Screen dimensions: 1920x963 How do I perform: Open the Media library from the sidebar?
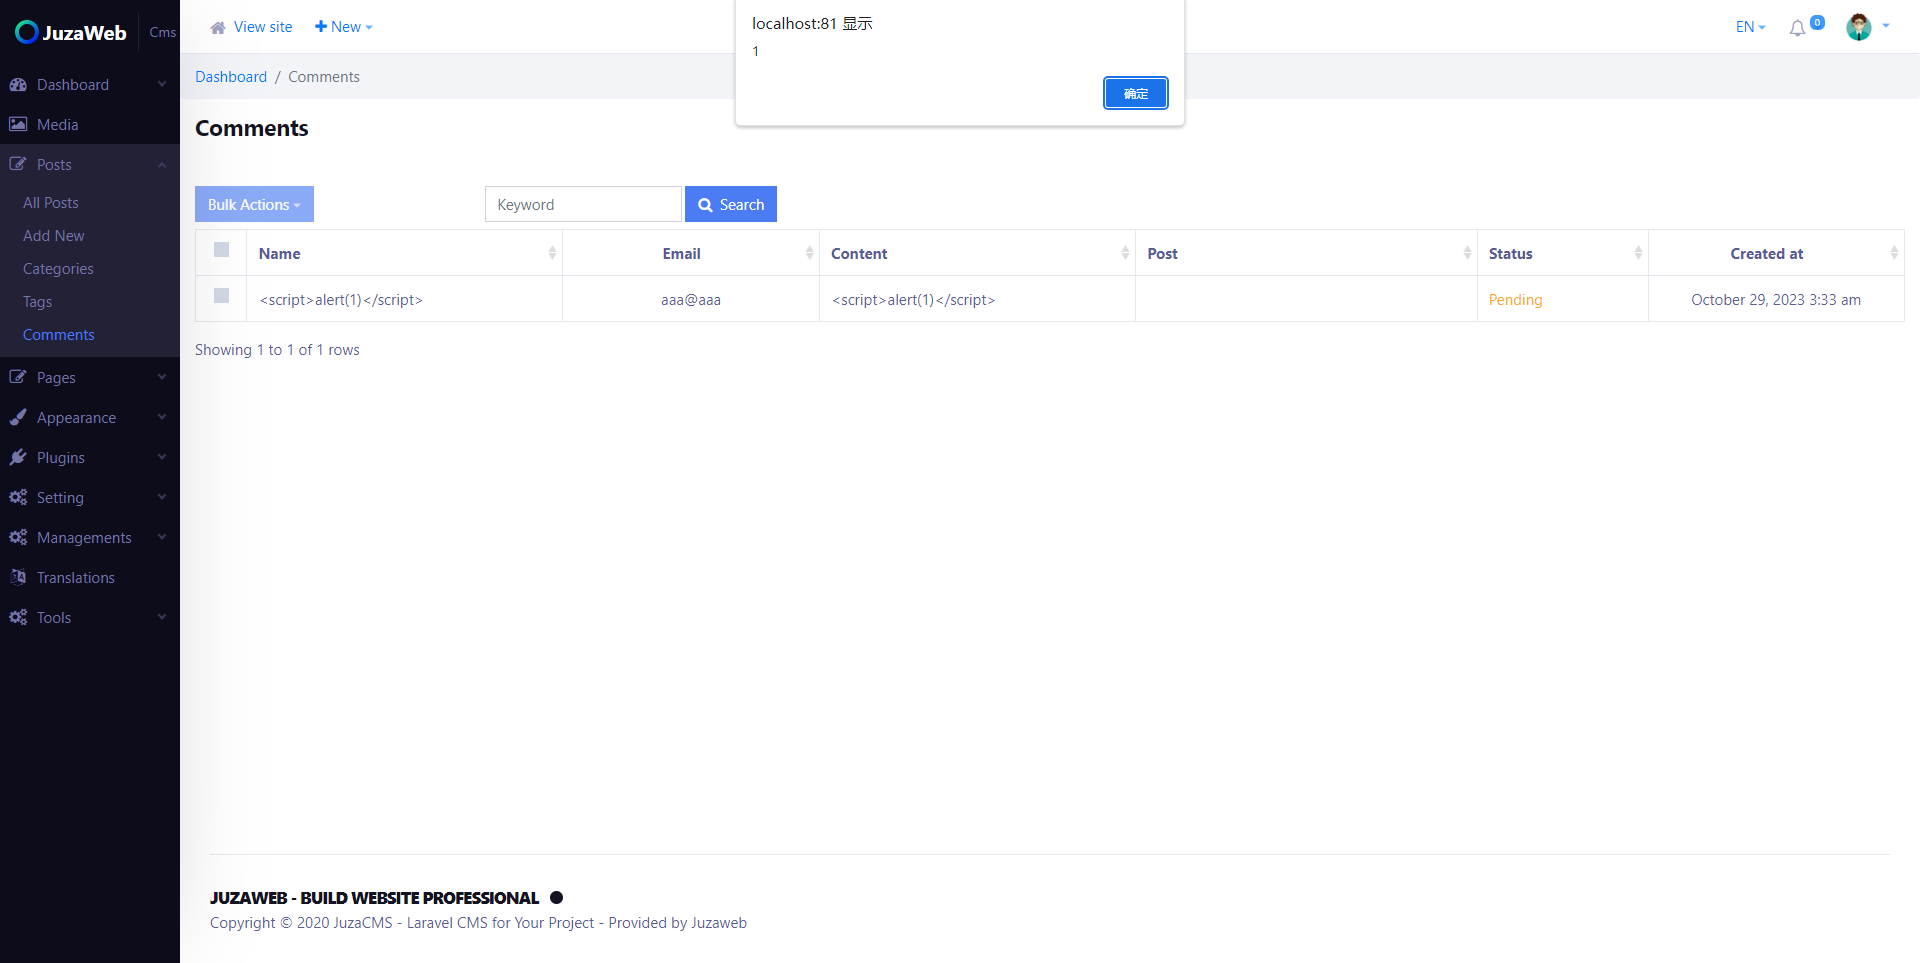[x=18, y=124]
